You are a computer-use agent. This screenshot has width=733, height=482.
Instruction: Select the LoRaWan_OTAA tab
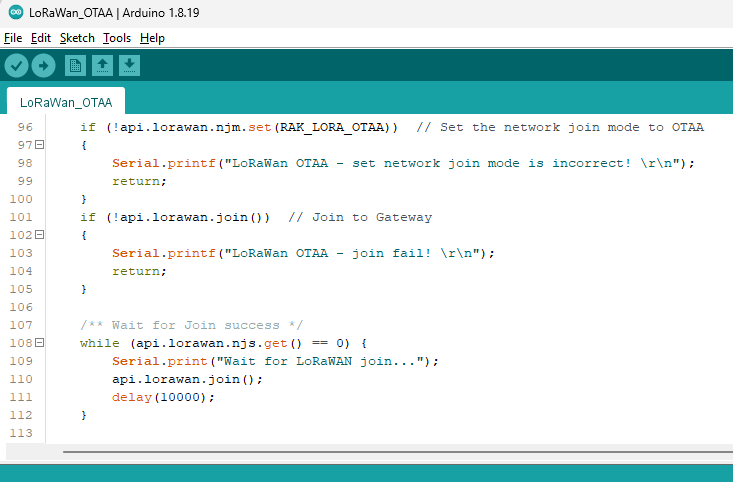pos(66,102)
